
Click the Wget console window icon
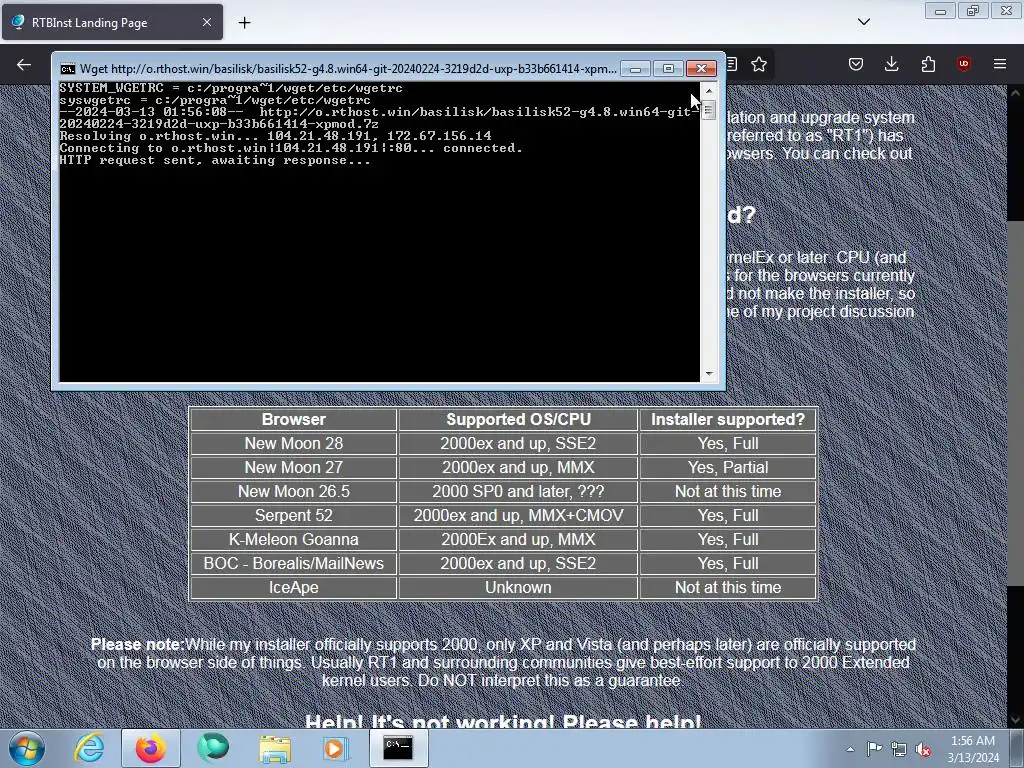pos(67,69)
